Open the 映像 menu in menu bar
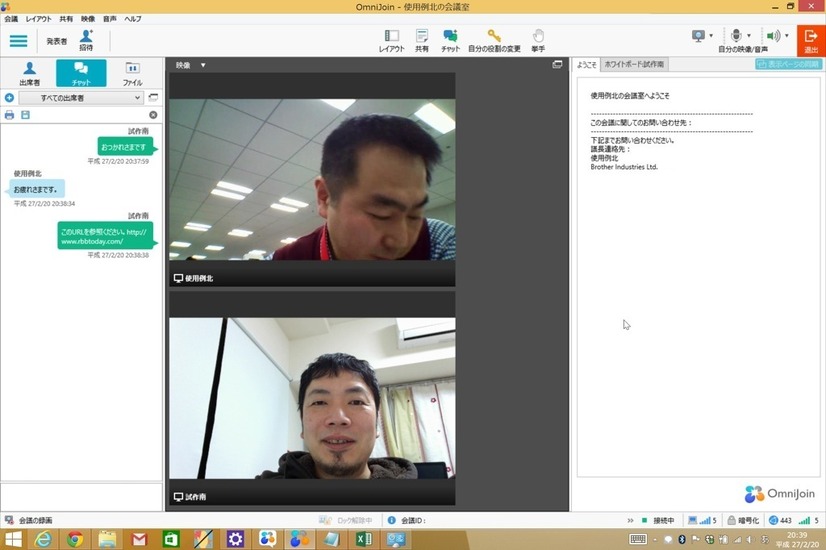 88,19
